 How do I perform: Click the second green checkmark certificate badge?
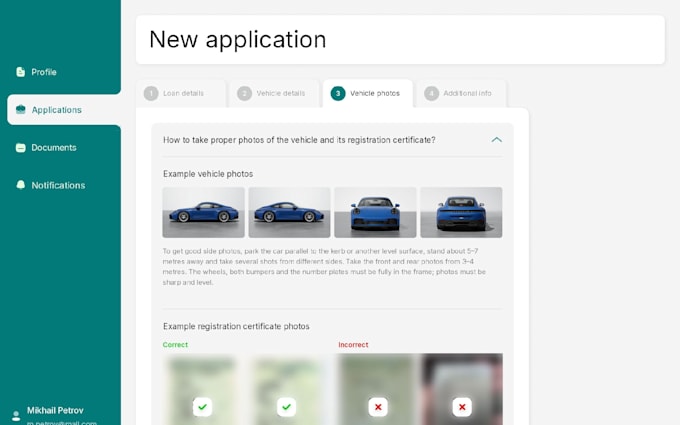coord(287,407)
